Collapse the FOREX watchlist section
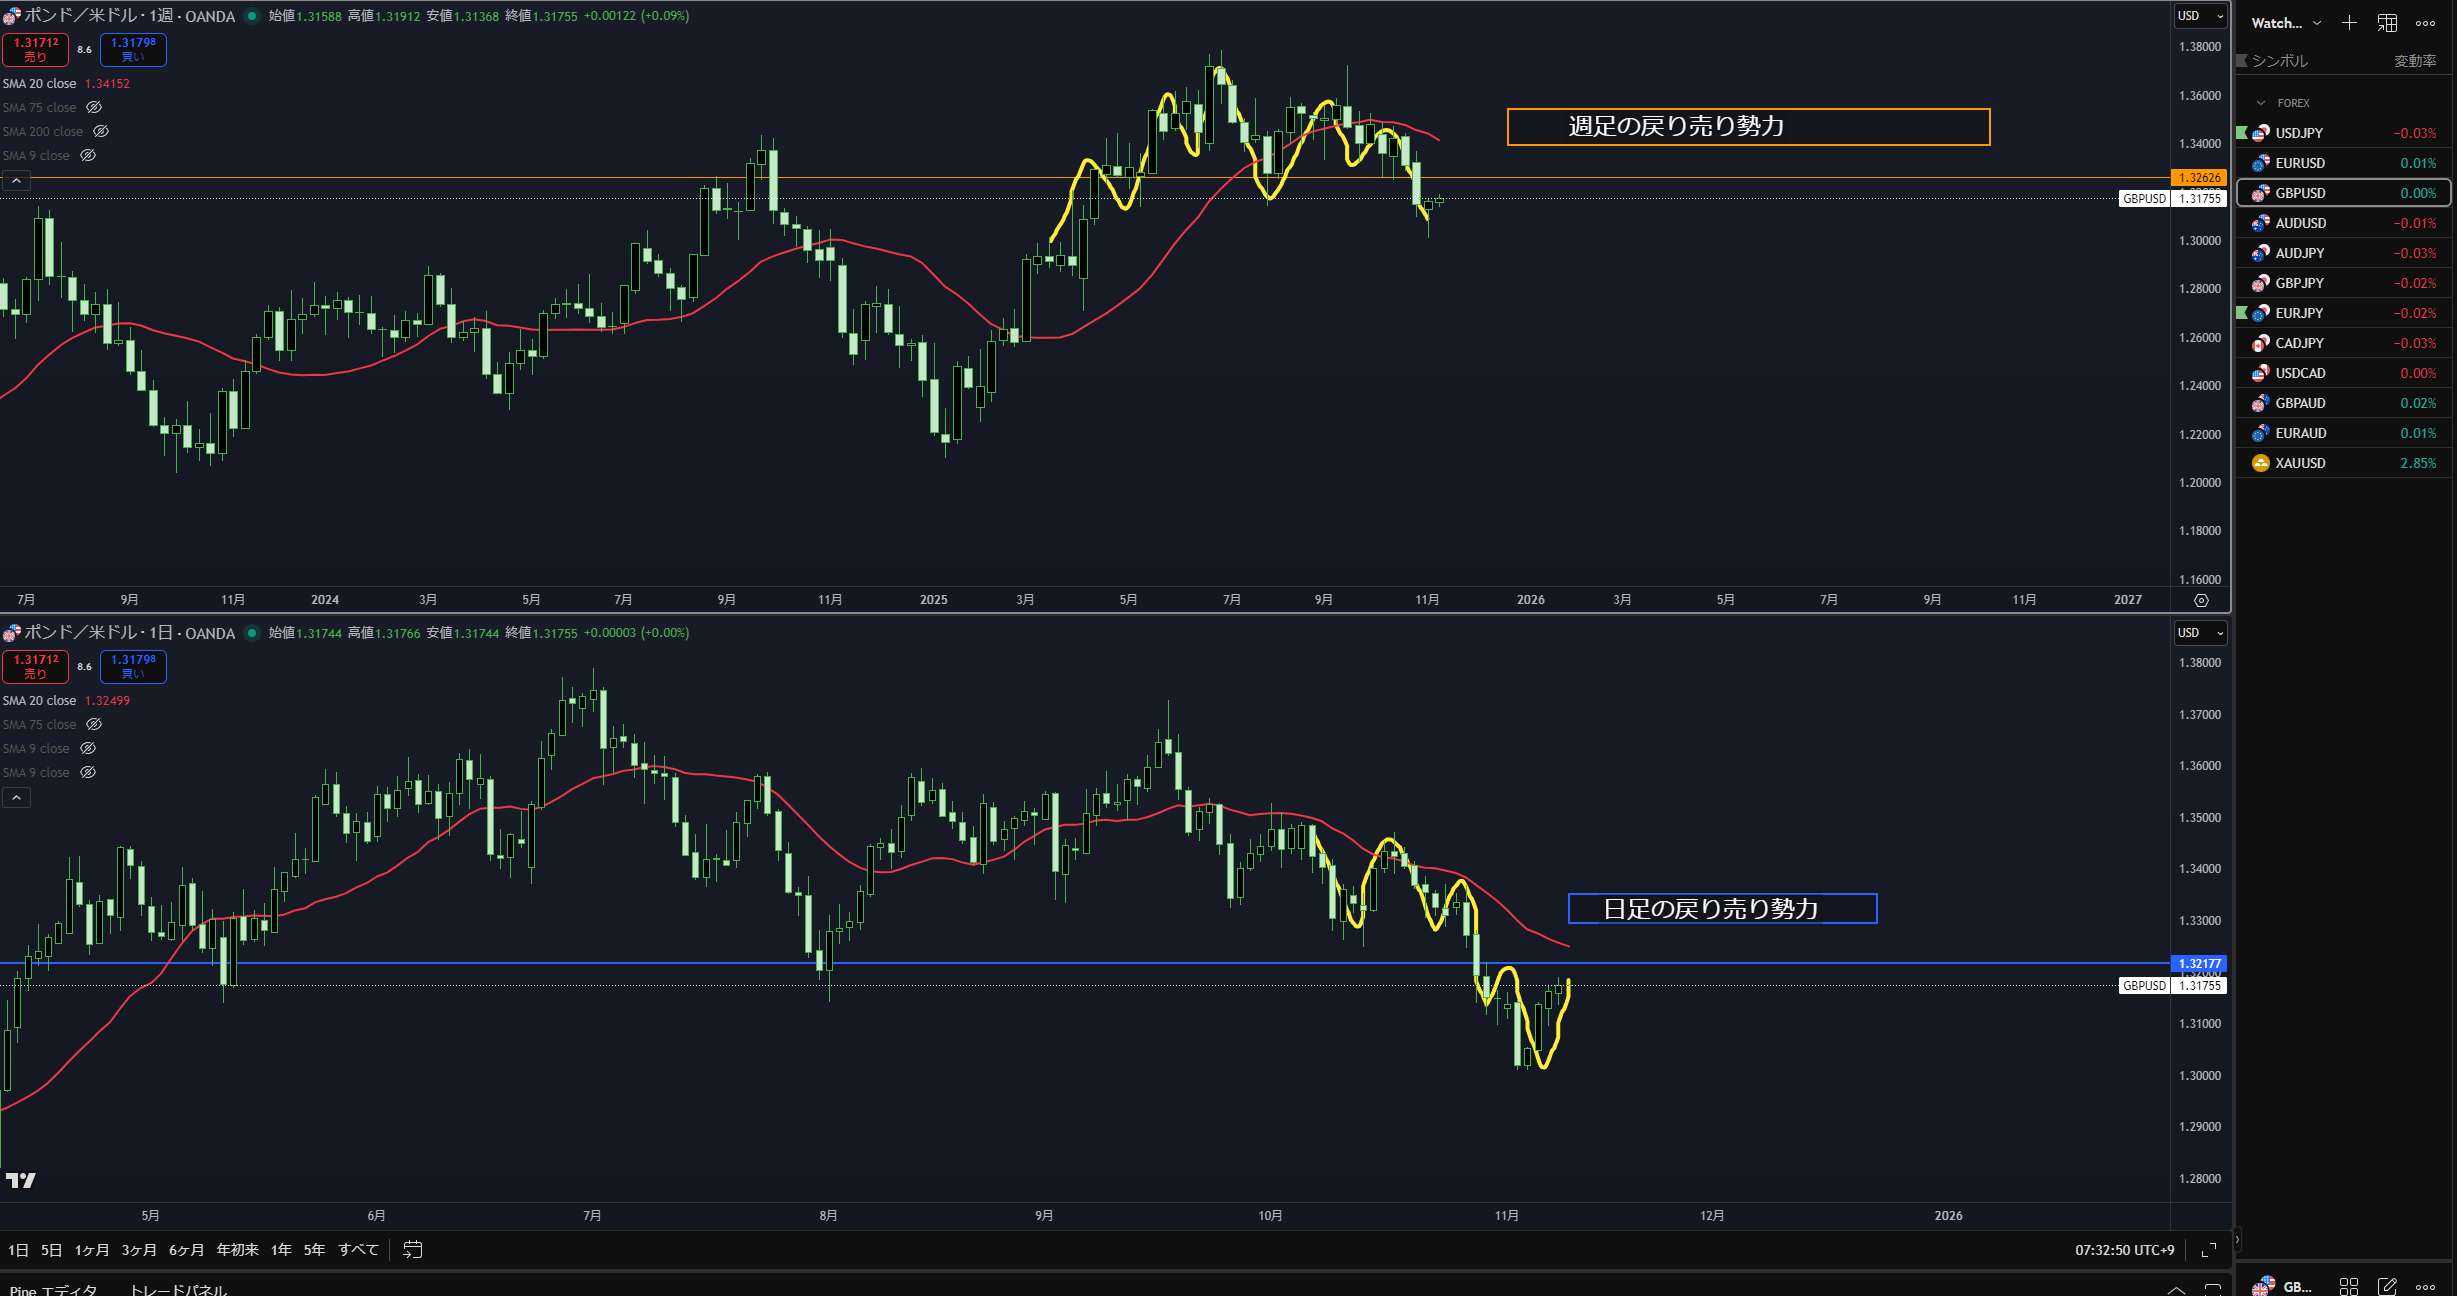This screenshot has height=1296, width=2457. pyautogui.click(x=2261, y=103)
